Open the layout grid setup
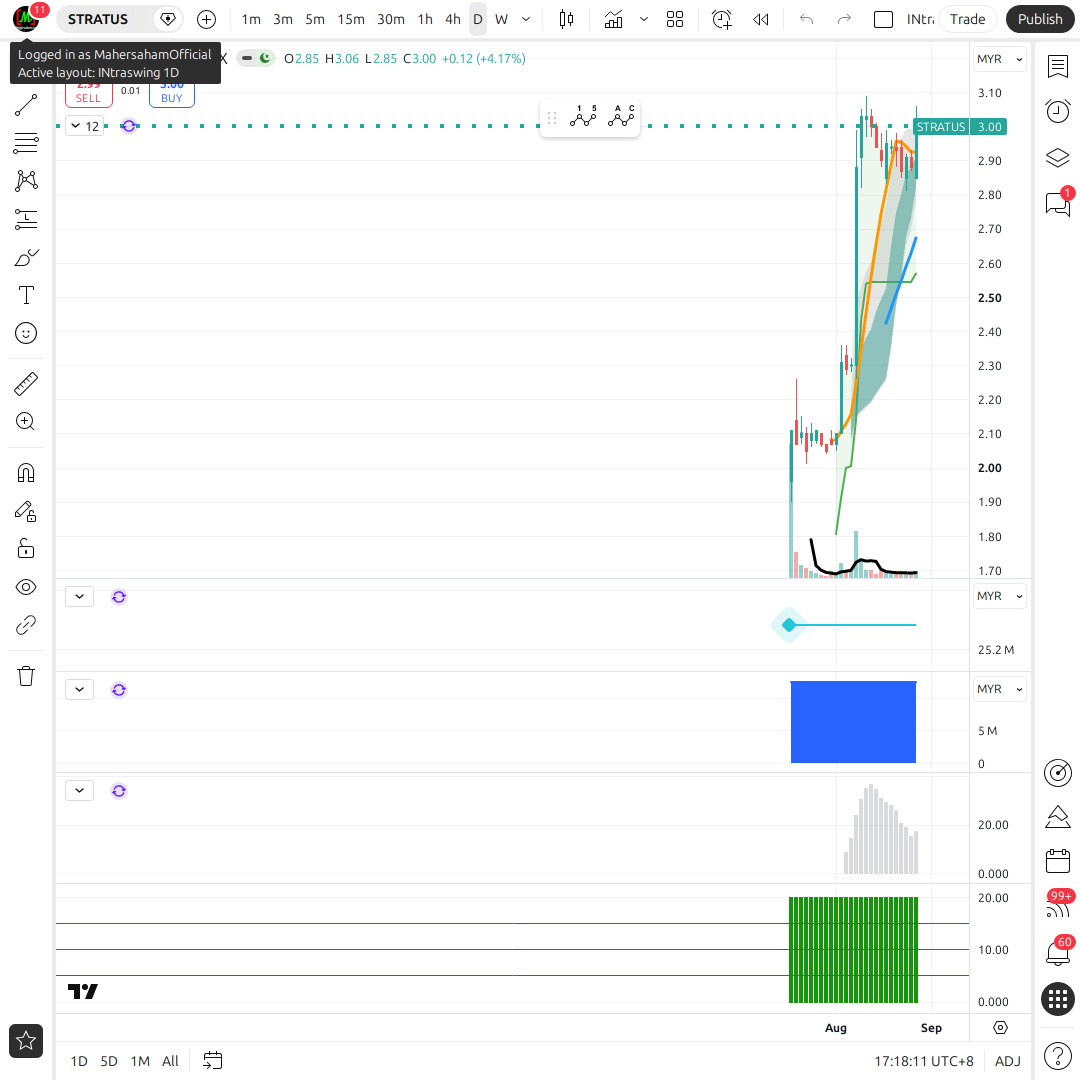Viewport: 1080px width, 1080px height. pyautogui.click(x=675, y=19)
